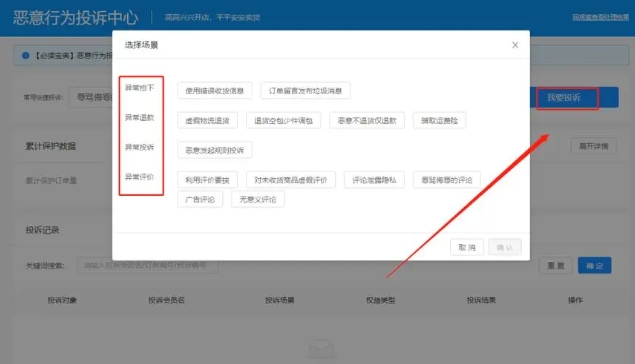Screen dimensions: 635x364
Task: Select the 骗取运费险 option
Action: [439, 120]
